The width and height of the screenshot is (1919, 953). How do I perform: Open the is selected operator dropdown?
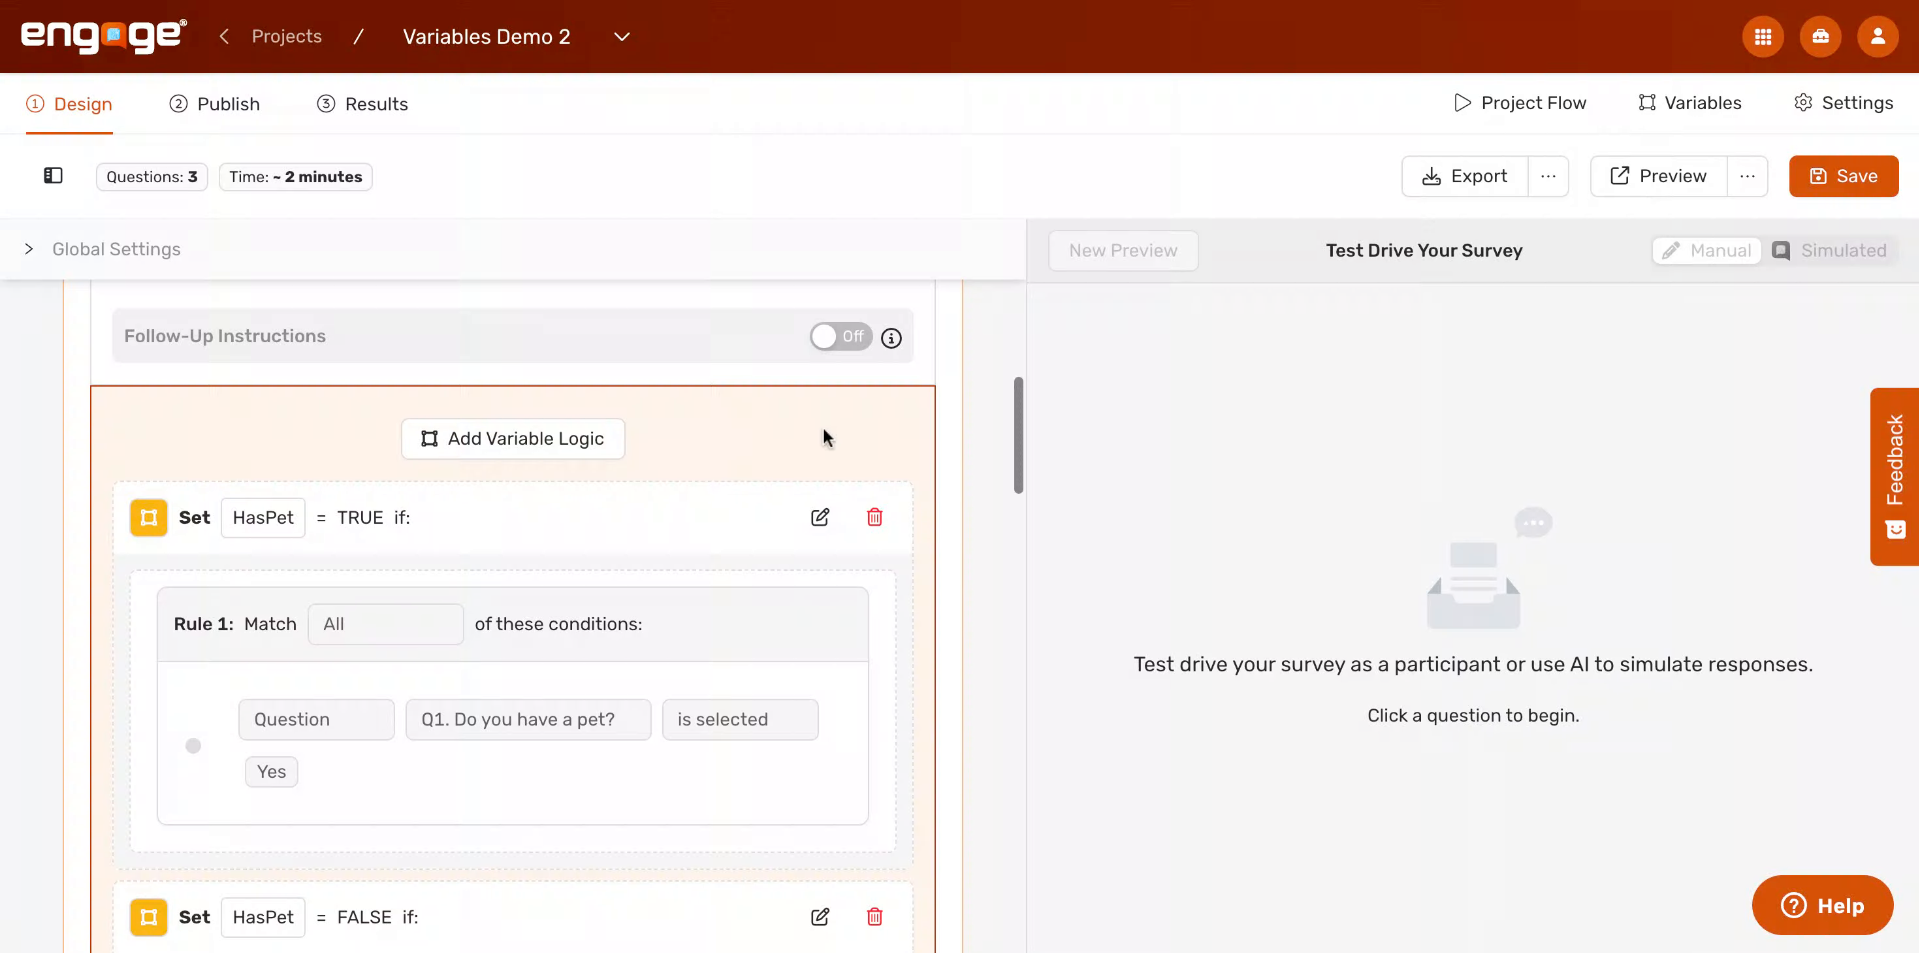tap(740, 719)
